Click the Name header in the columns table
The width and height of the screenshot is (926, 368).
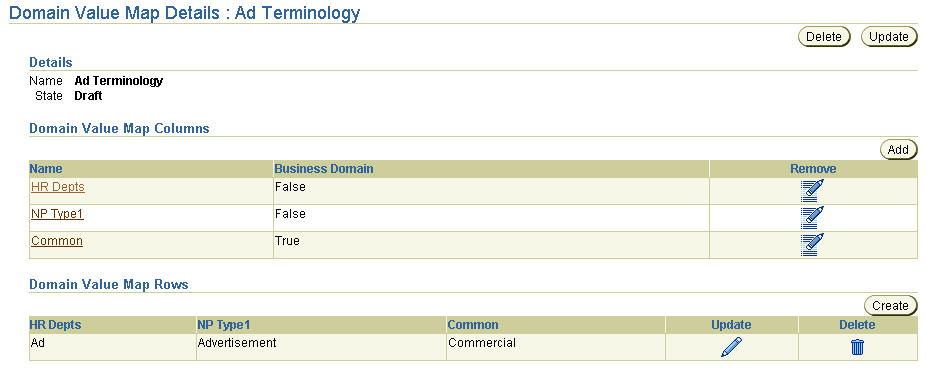pyautogui.click(x=46, y=168)
